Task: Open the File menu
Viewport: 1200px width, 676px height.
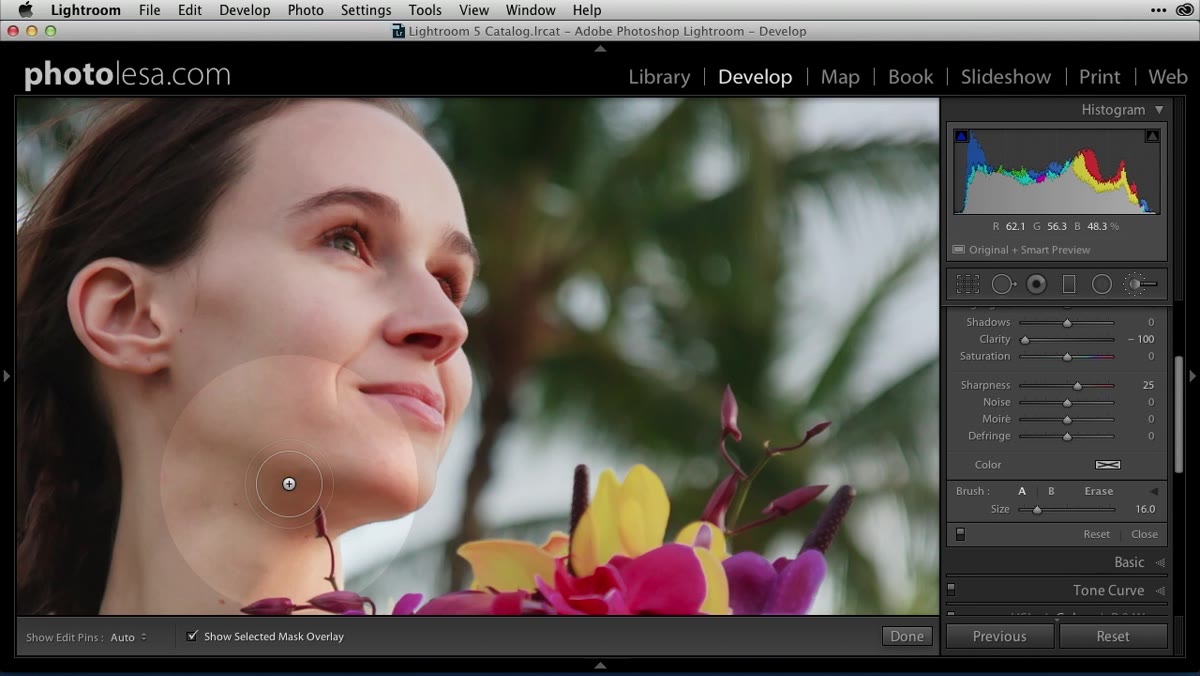Action: (x=149, y=10)
